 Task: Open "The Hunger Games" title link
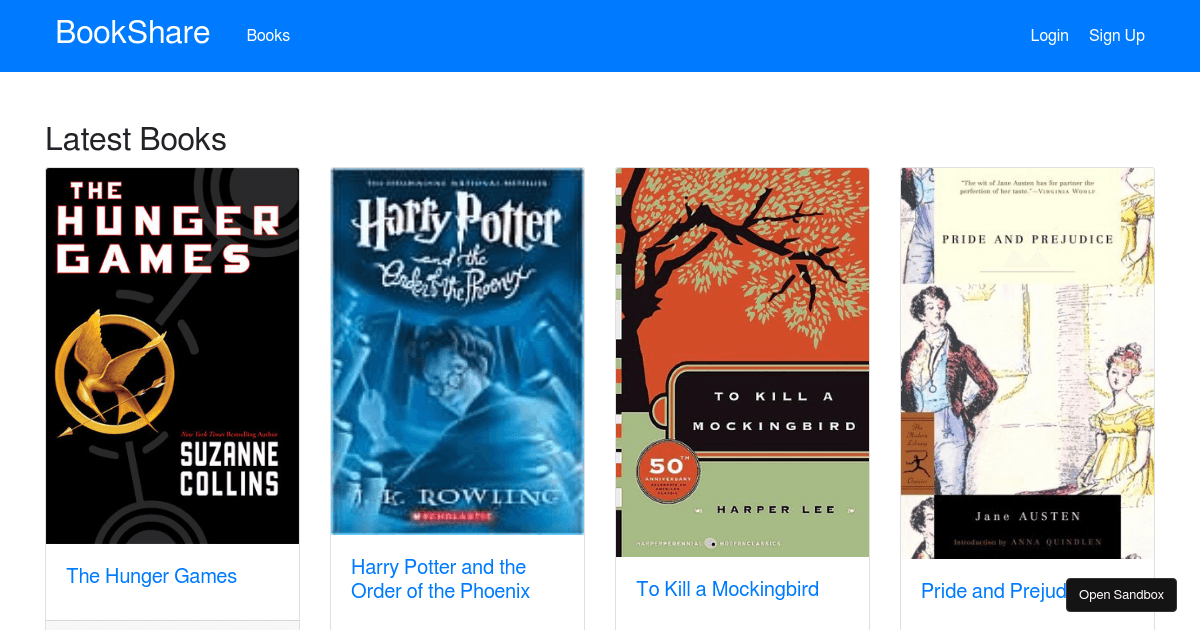coord(151,576)
